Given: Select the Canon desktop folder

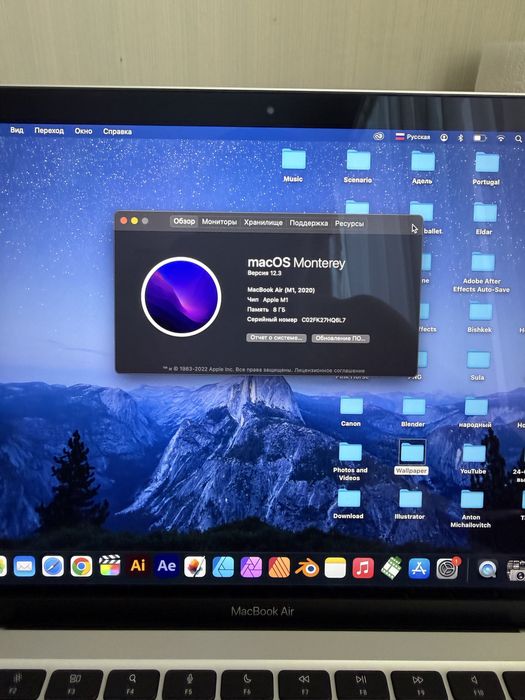Looking at the screenshot, I should 351,411.
